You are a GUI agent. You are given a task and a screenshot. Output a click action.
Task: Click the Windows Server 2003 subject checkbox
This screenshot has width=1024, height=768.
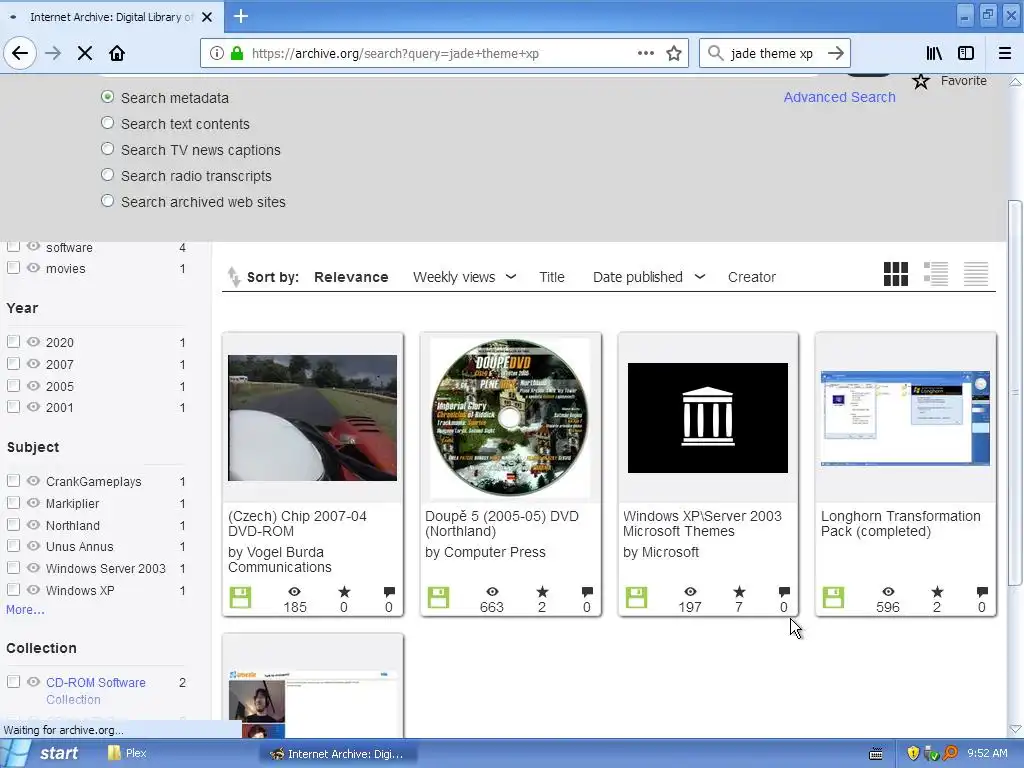pos(13,568)
